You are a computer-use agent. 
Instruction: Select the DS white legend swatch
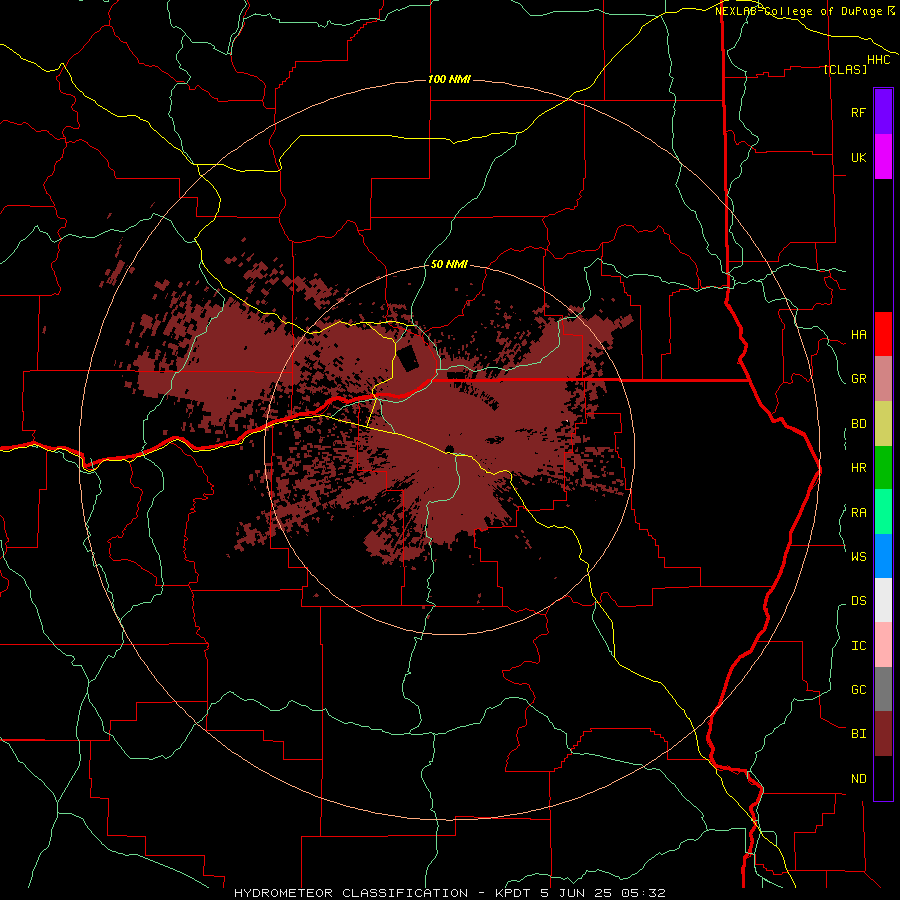click(x=883, y=600)
